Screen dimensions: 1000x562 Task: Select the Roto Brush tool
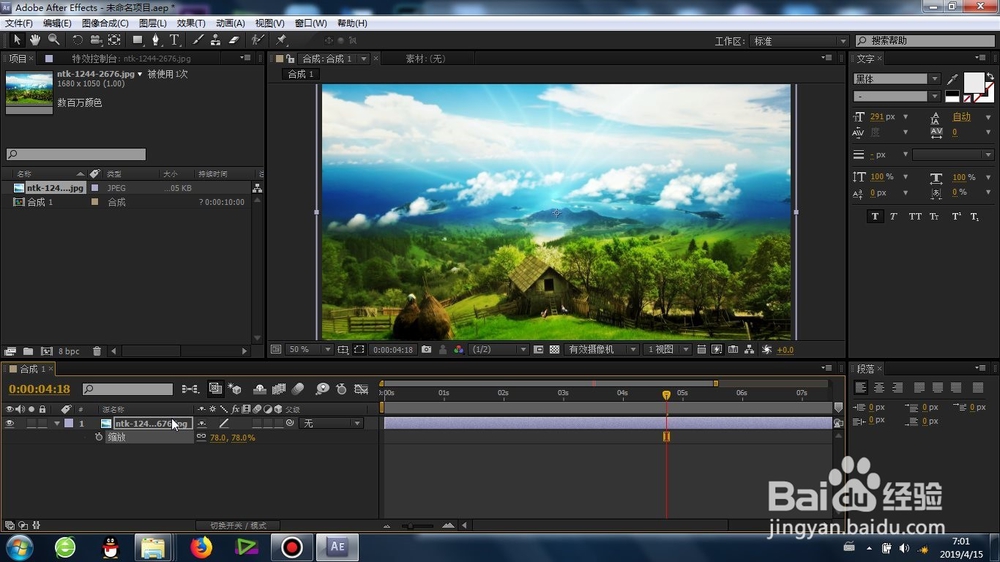tap(257, 40)
